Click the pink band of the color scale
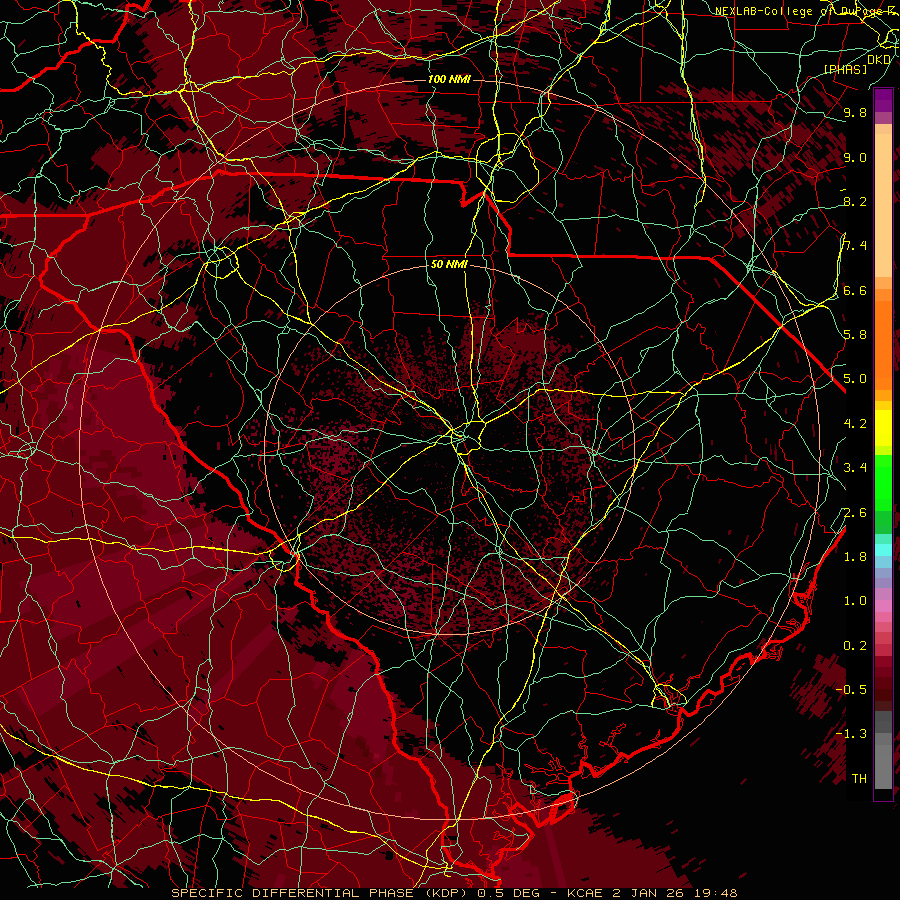This screenshot has width=900, height=900. pyautogui.click(x=883, y=606)
